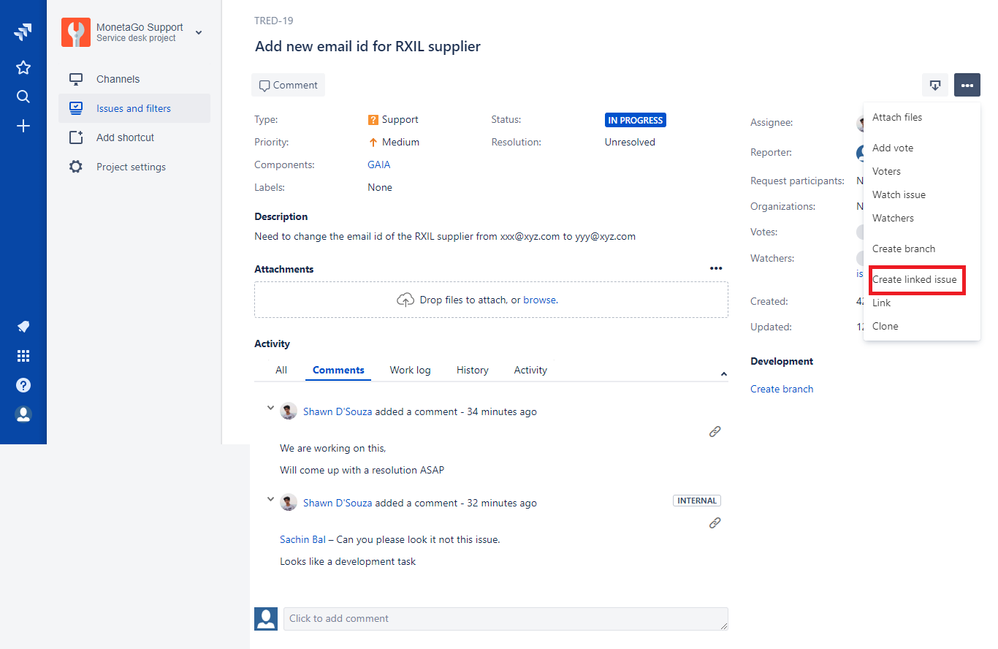Open the app switcher grid icon
The image size is (998, 649).
(23, 356)
